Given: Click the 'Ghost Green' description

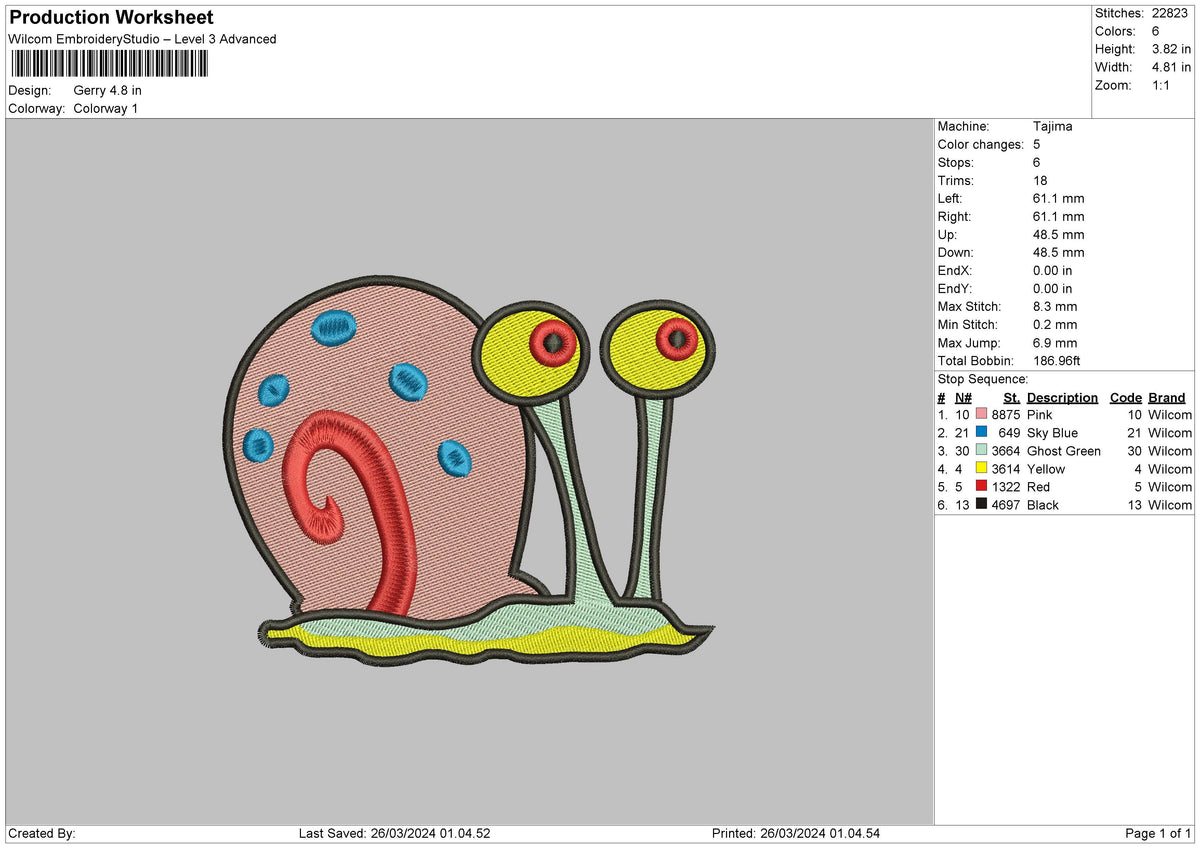Looking at the screenshot, I should pos(1064,451).
